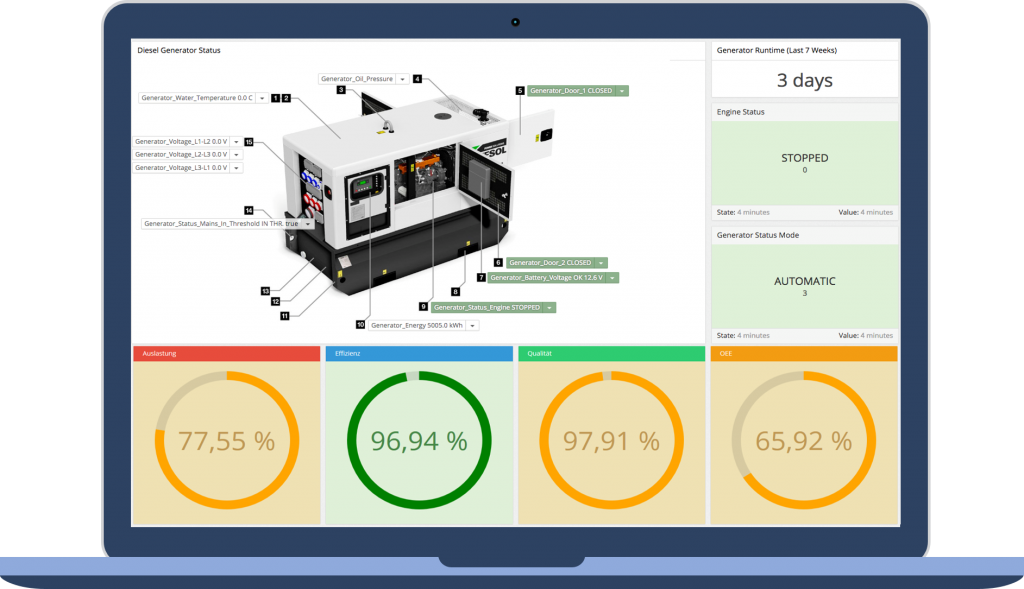Click the number 10 marker by Generator_Energy
Viewport: 1024px width, 589px height.
click(361, 325)
